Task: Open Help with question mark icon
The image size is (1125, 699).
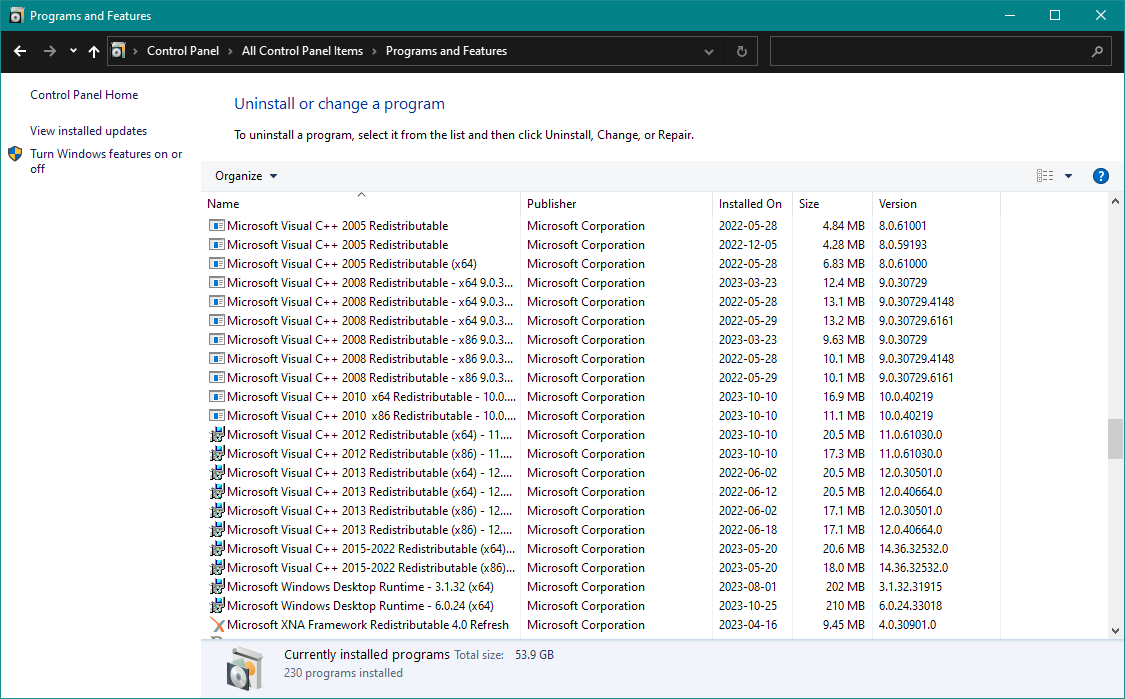Action: [x=1101, y=176]
